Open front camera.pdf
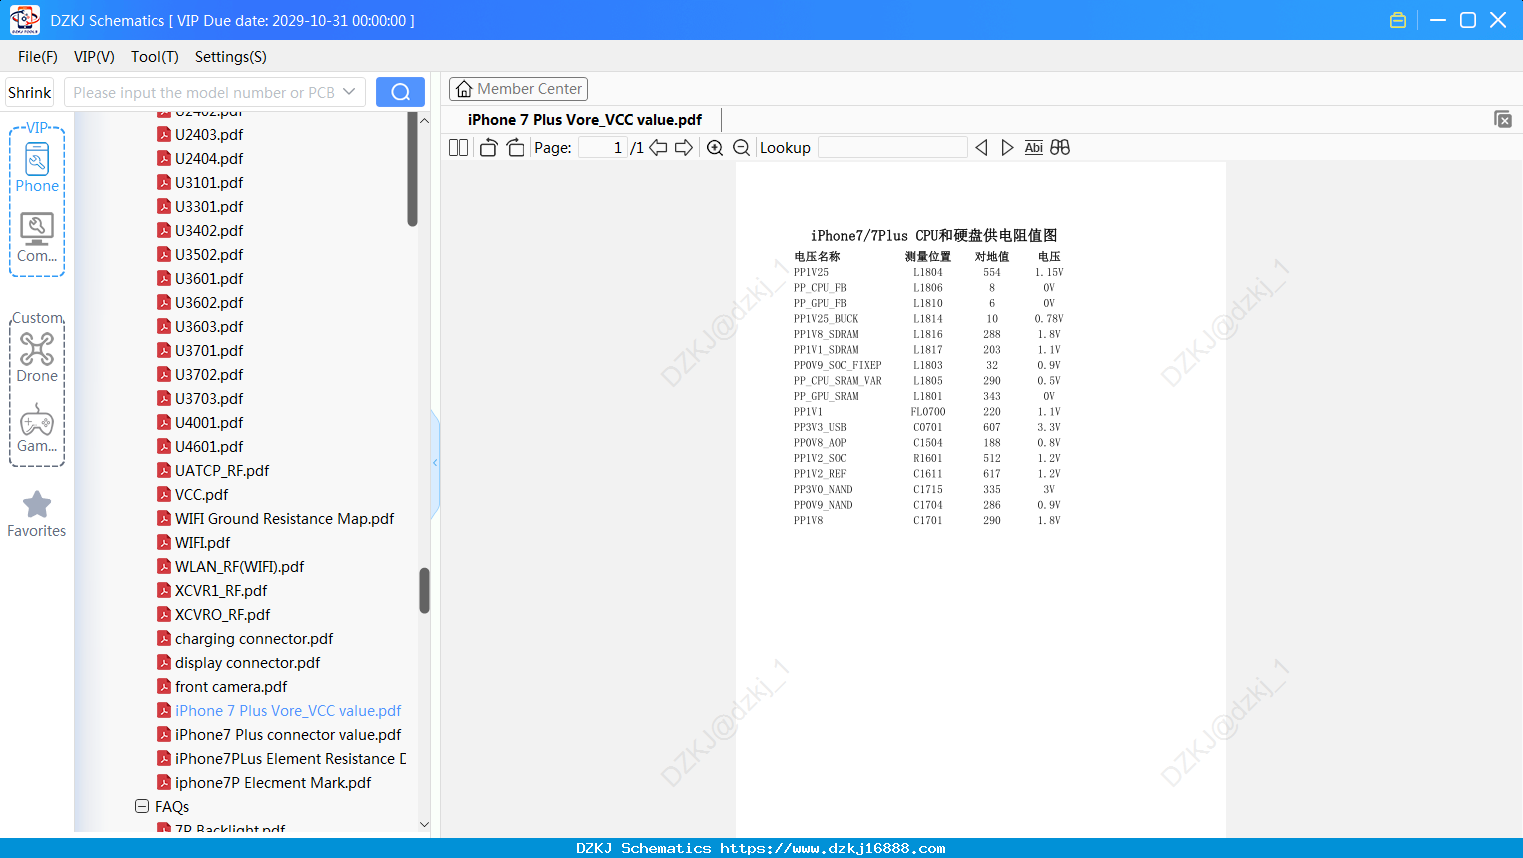Image resolution: width=1523 pixels, height=858 pixels. [222, 686]
